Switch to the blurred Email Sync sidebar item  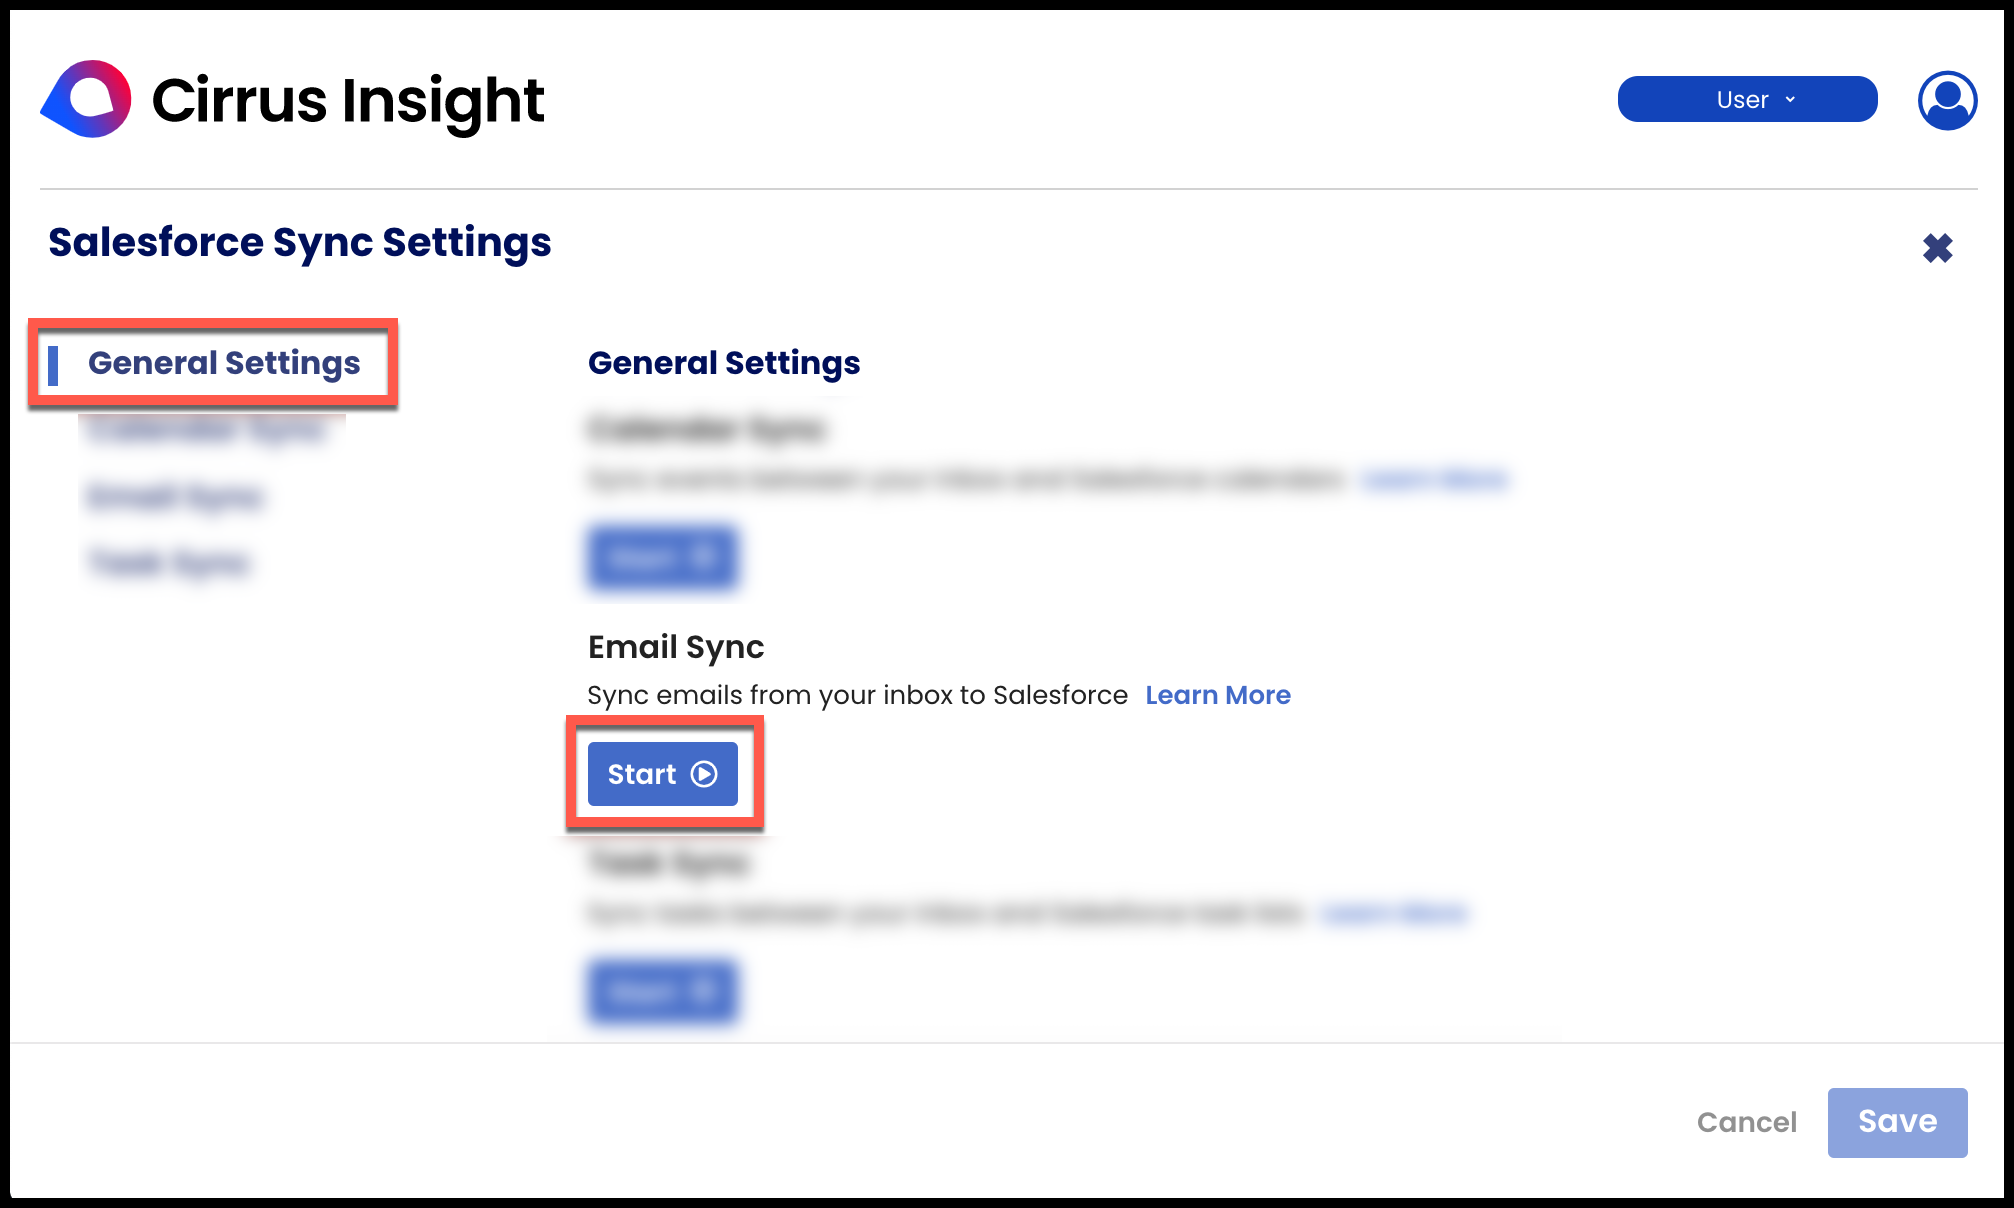(175, 497)
